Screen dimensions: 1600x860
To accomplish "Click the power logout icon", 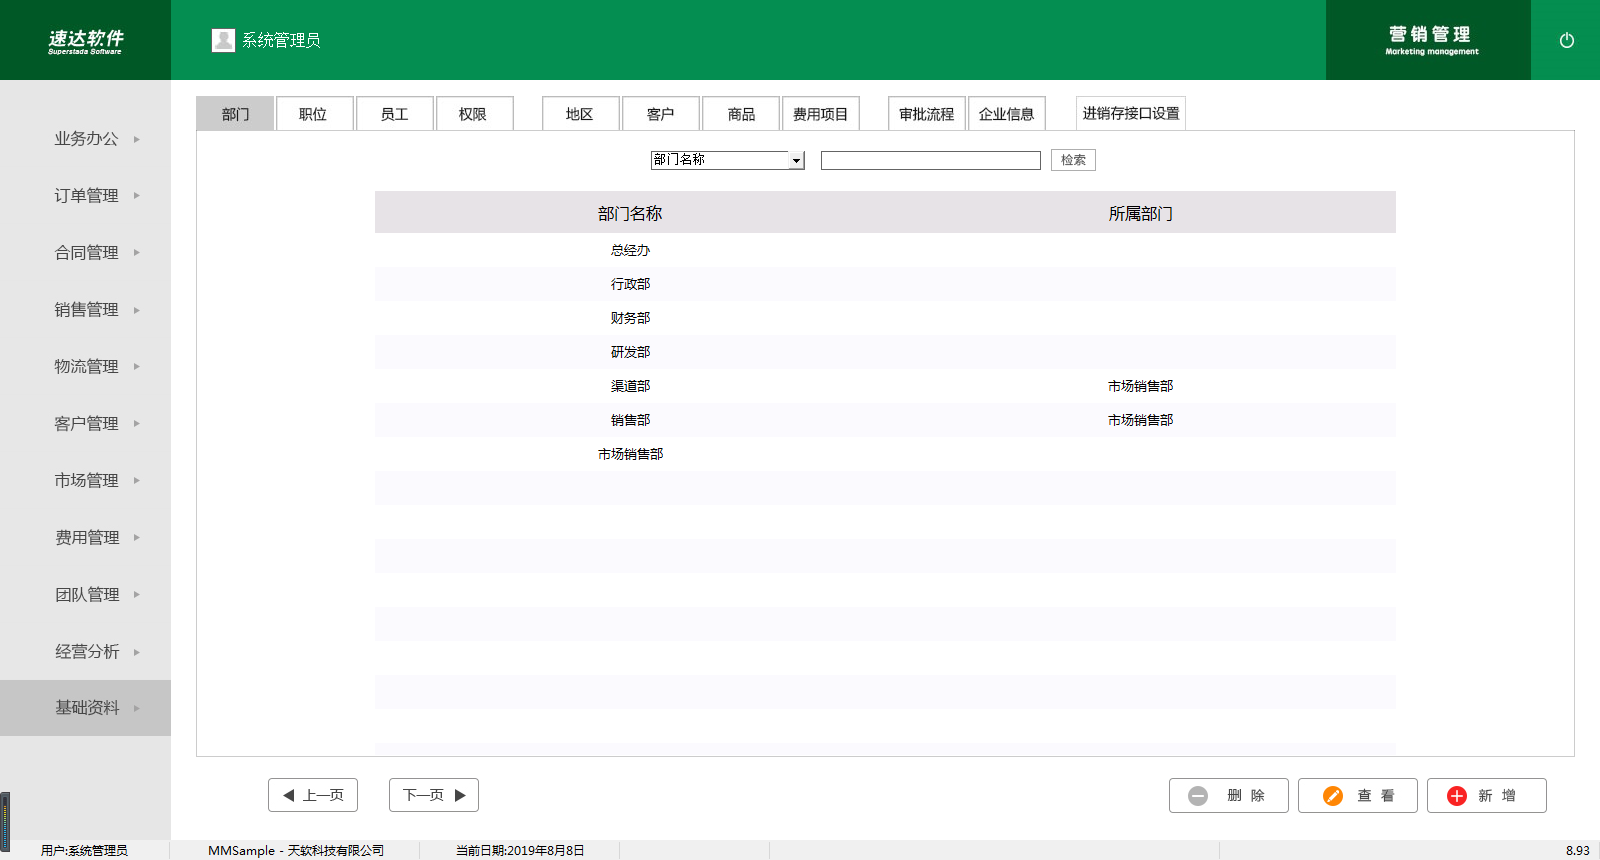I will click(1566, 40).
